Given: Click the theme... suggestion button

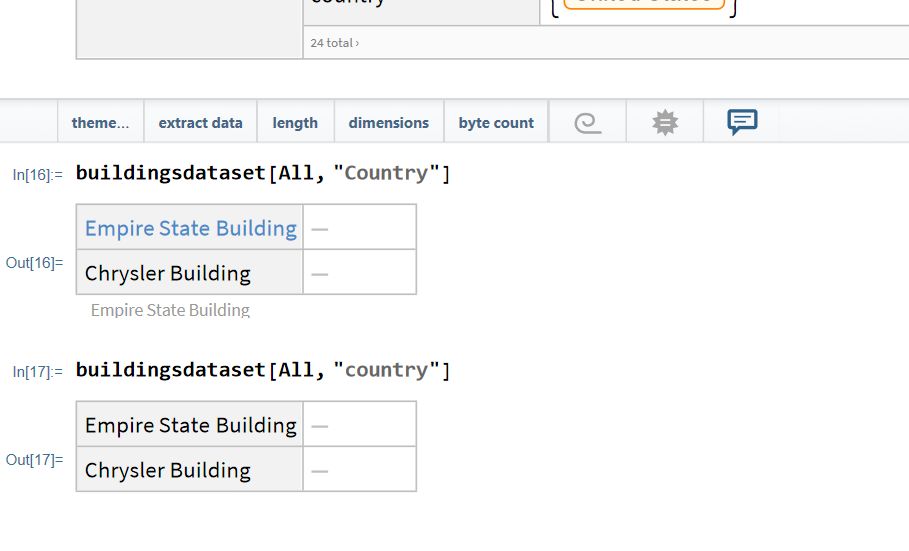Looking at the screenshot, I should pos(100,122).
